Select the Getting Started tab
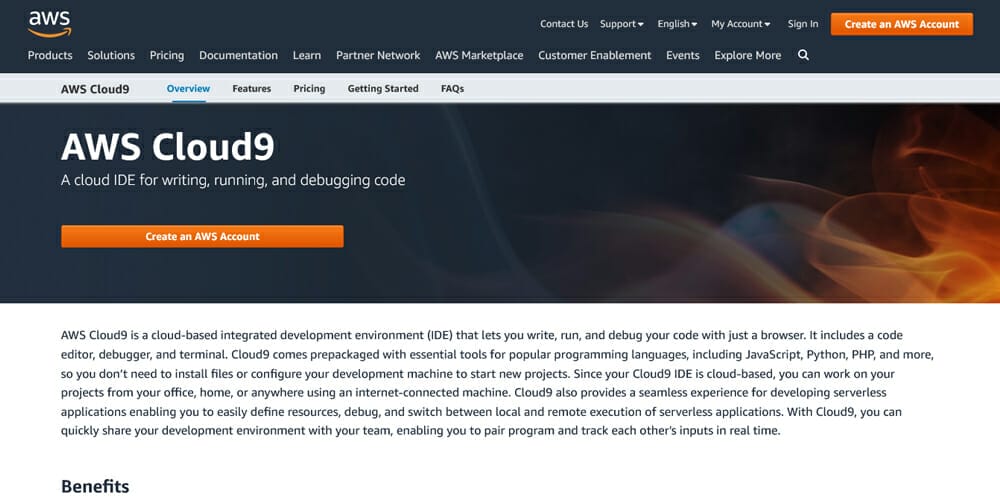 coord(383,89)
